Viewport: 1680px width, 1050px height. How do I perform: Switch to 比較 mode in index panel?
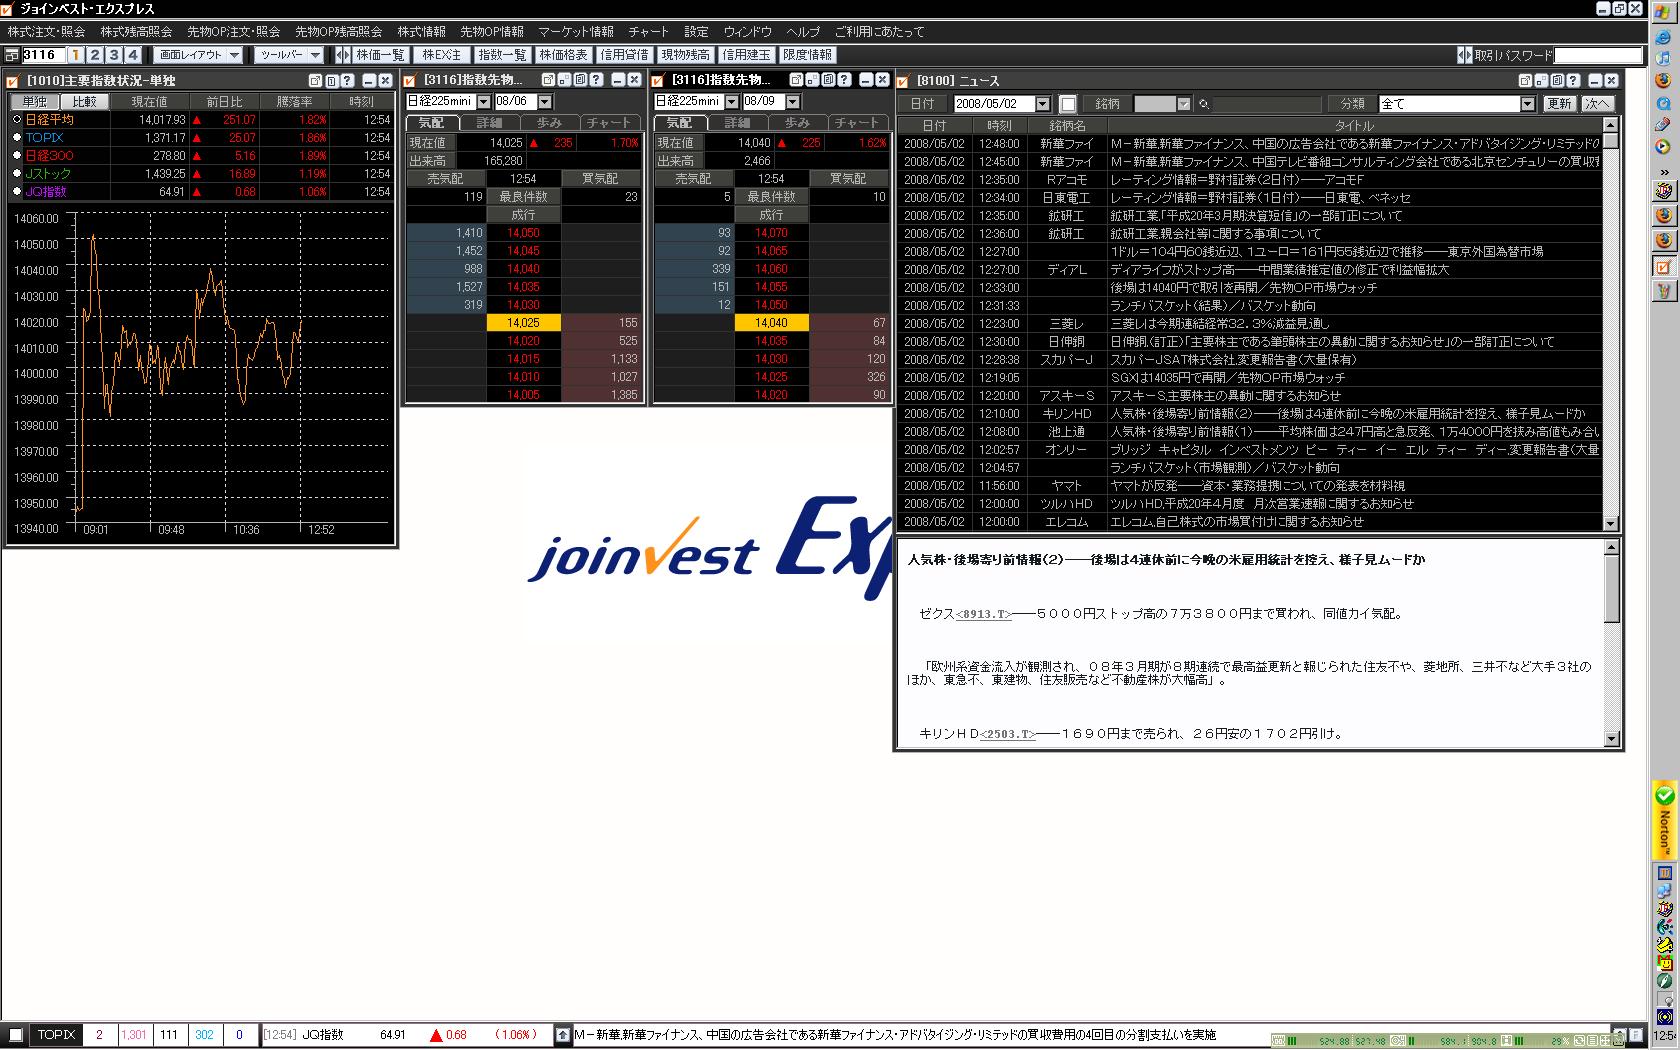click(85, 102)
